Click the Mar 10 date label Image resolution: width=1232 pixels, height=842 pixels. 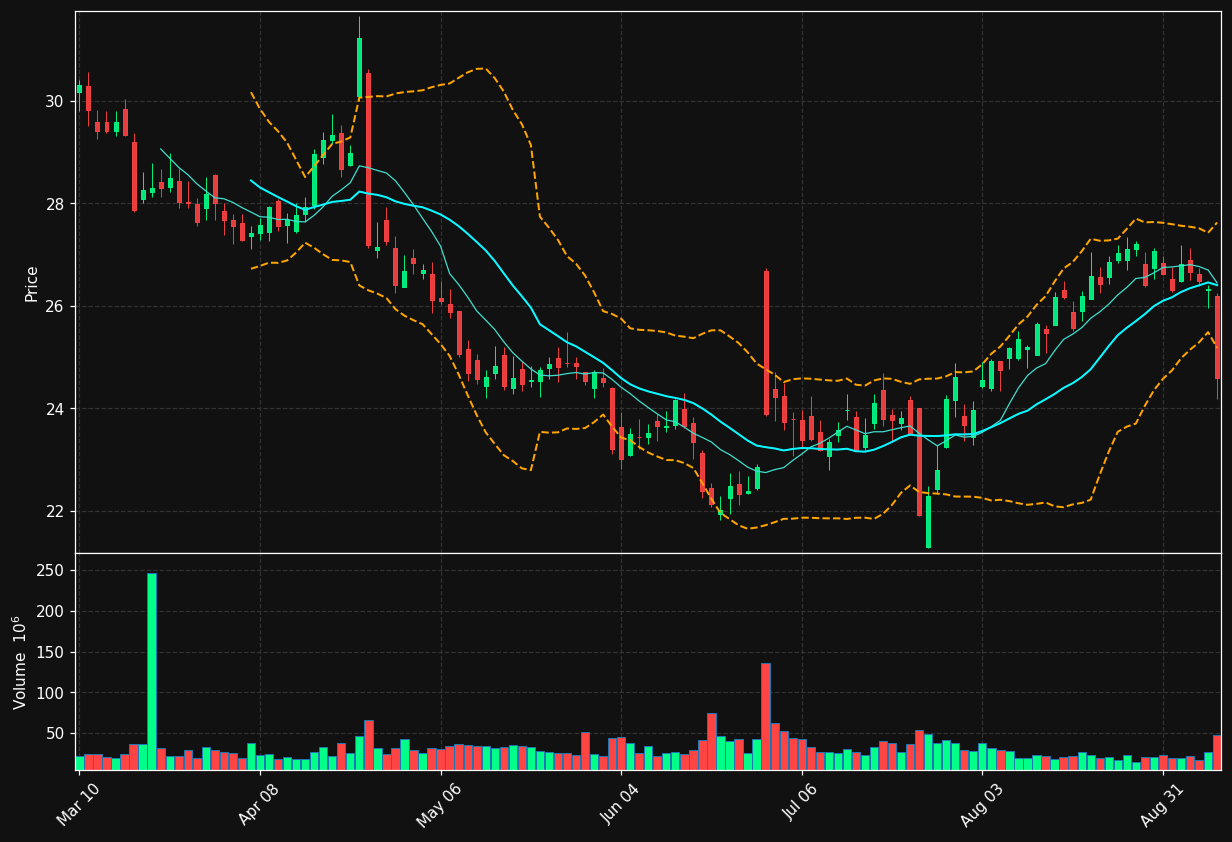click(x=79, y=804)
